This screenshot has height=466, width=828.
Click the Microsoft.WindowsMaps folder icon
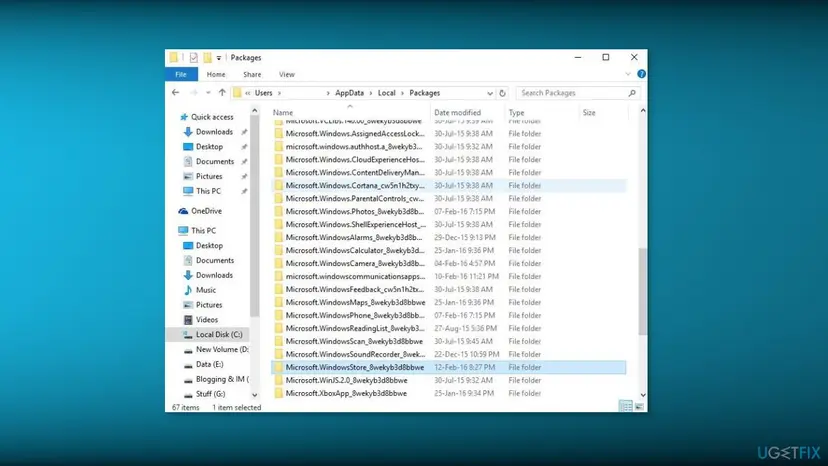(278, 302)
